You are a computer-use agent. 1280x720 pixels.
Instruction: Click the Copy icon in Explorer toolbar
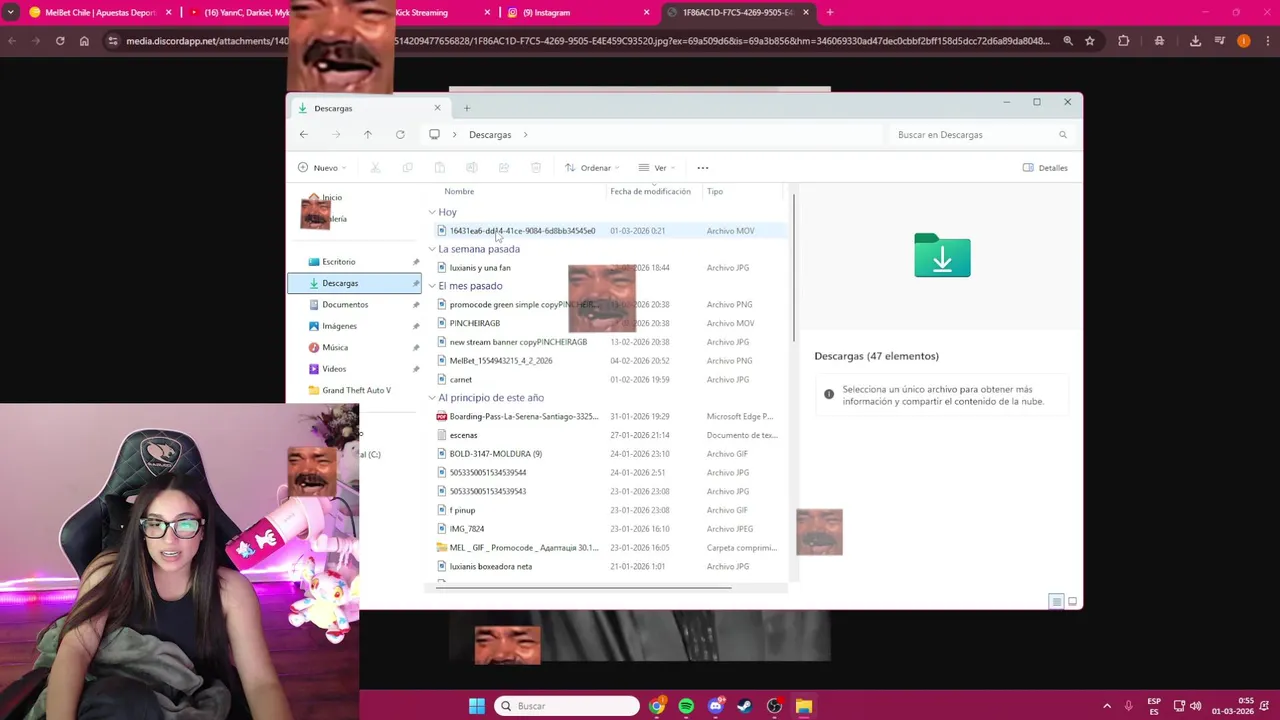pos(407,168)
